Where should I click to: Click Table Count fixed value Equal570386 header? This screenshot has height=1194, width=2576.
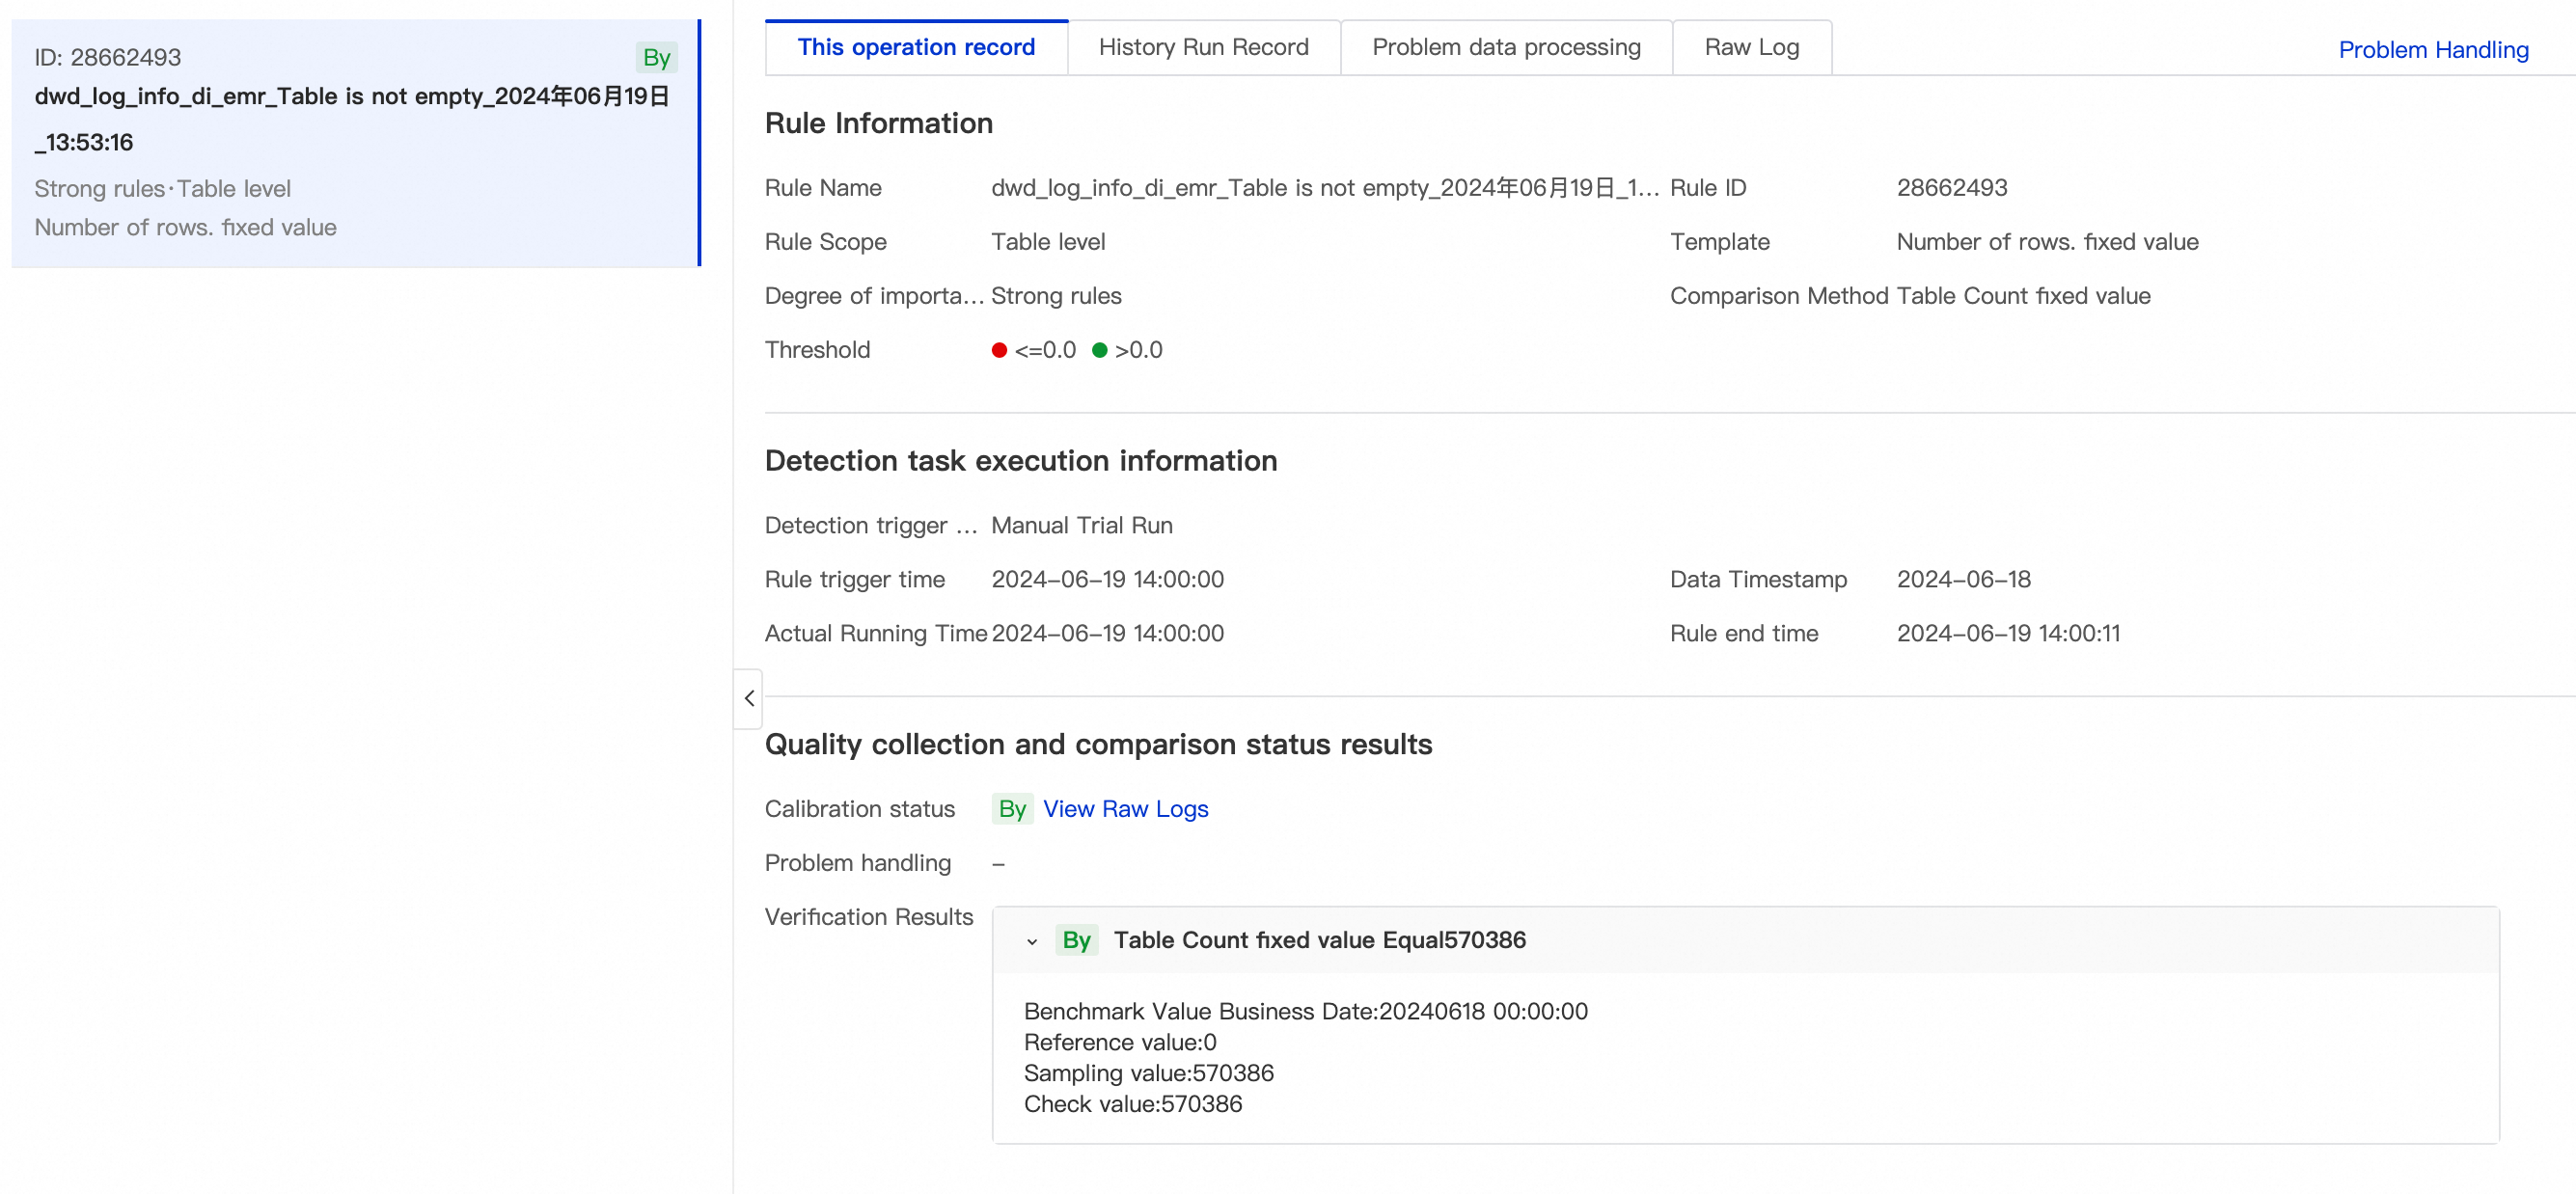[x=1319, y=940]
